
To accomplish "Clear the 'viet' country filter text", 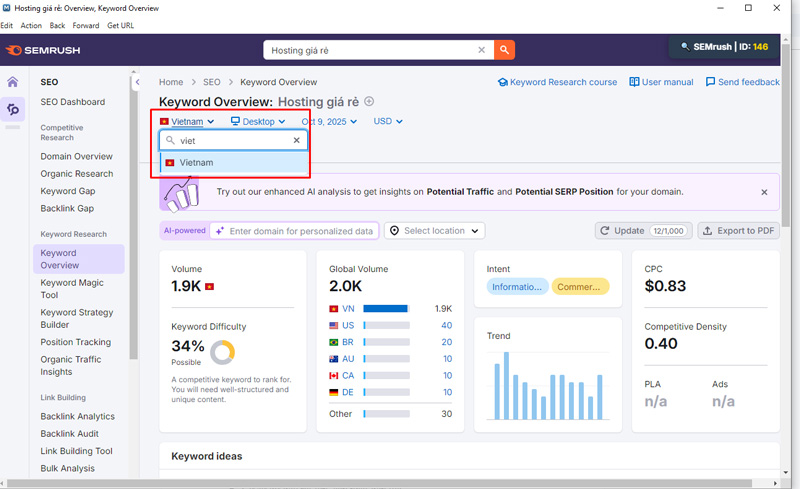I will coord(296,141).
